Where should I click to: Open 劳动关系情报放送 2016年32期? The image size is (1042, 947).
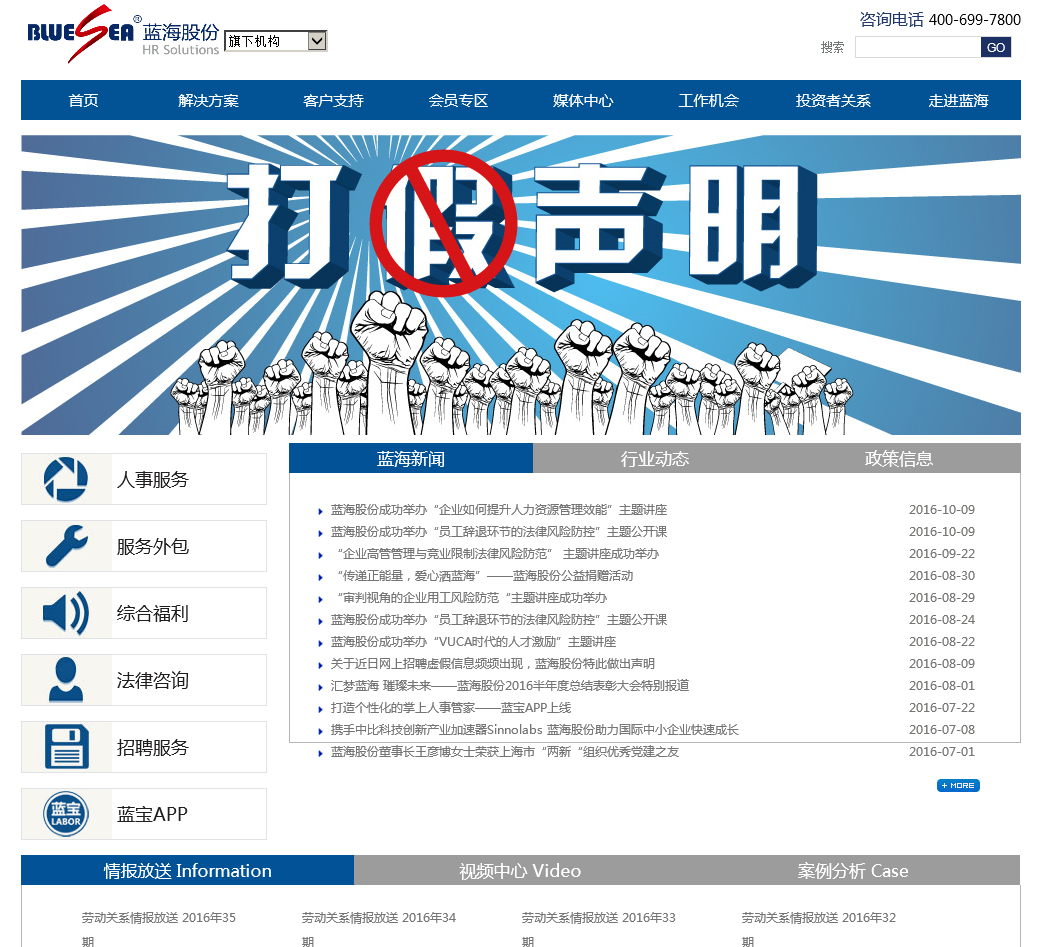(x=819, y=928)
